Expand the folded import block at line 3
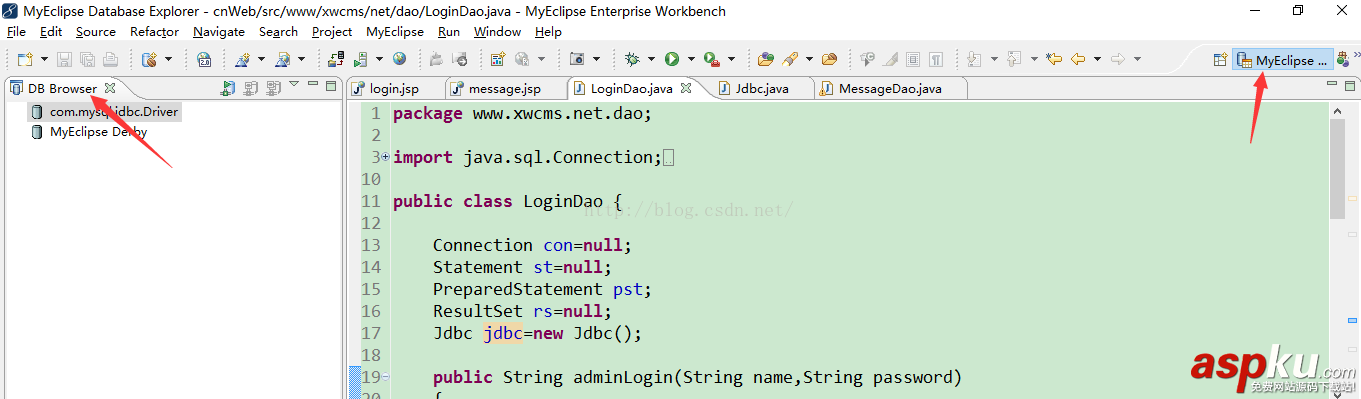 386,157
